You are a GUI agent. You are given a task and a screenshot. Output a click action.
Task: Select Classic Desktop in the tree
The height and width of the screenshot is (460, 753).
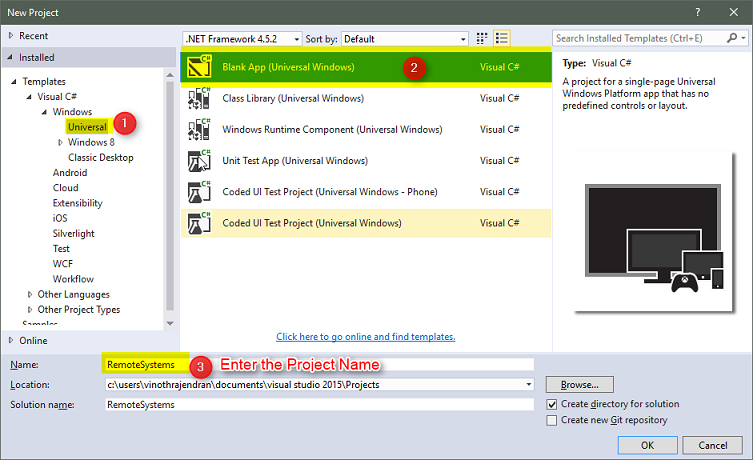tap(101, 157)
